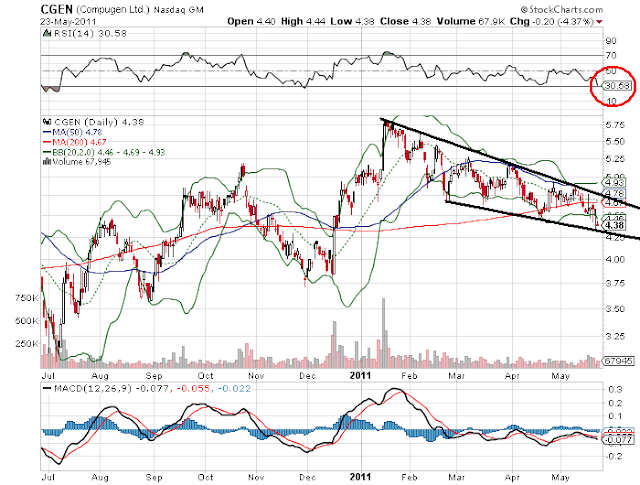Click the candlestick icon before CGEN (Daily)
Image resolution: width=640 pixels, height=485 pixels.
pyautogui.click(x=47, y=122)
